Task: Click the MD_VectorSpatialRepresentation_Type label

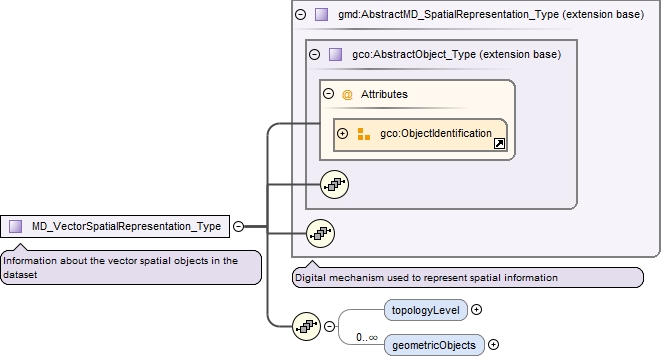Action: (126, 226)
